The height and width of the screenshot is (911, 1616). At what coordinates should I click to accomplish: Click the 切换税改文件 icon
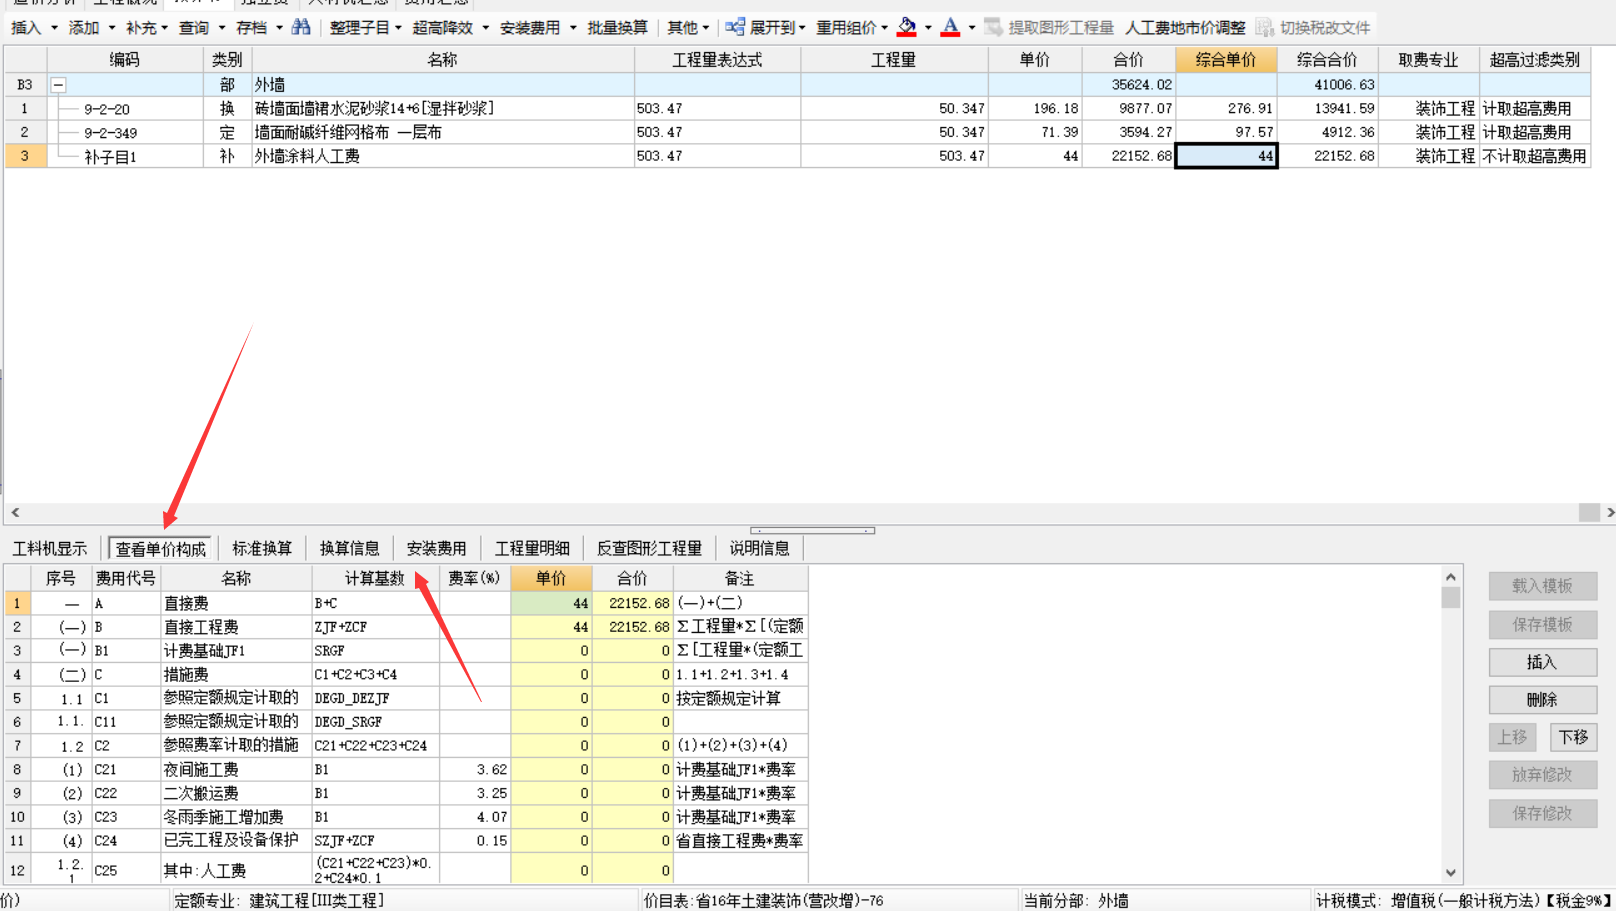point(1265,27)
